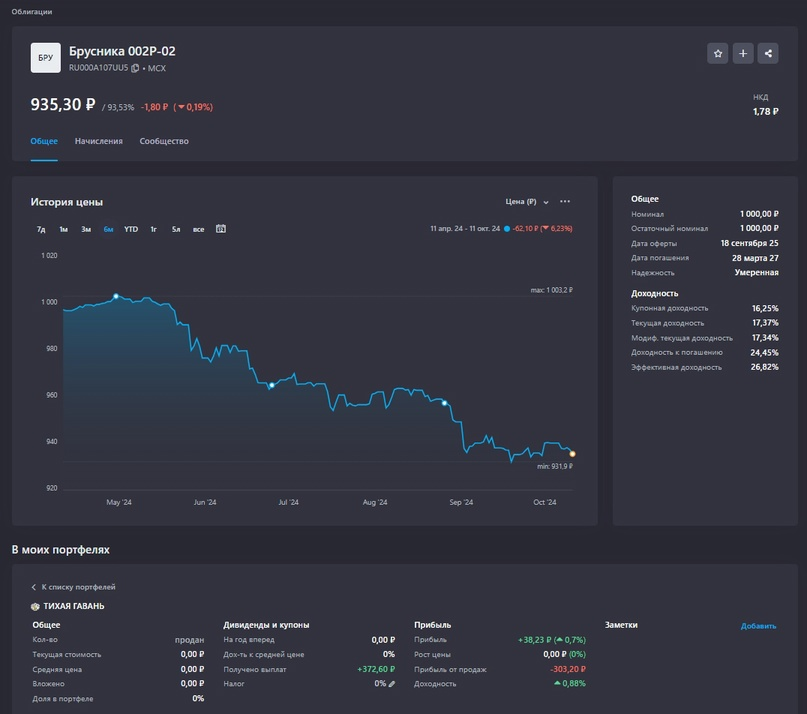
Task: Click ТИХАЯ ГАВАНЬ portfolio name
Action: point(74,606)
